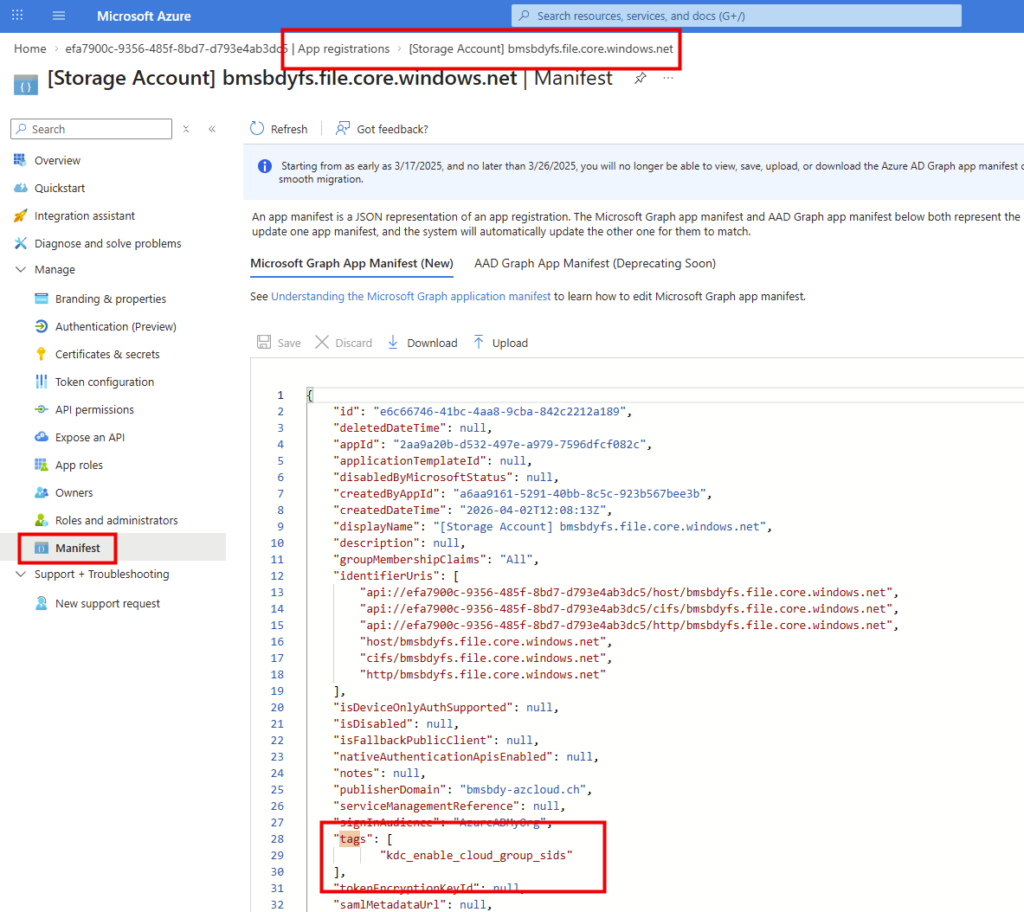Image resolution: width=1024 pixels, height=912 pixels.
Task: Collapse the Manage section
Action: pyautogui.click(x=21, y=270)
